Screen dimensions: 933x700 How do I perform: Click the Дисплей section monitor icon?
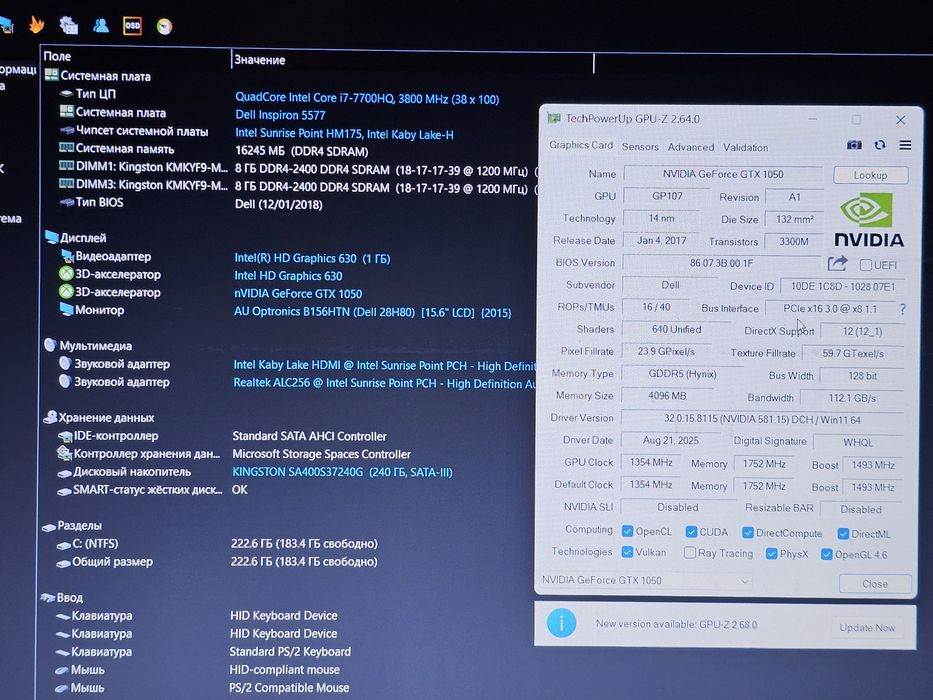coord(51,237)
